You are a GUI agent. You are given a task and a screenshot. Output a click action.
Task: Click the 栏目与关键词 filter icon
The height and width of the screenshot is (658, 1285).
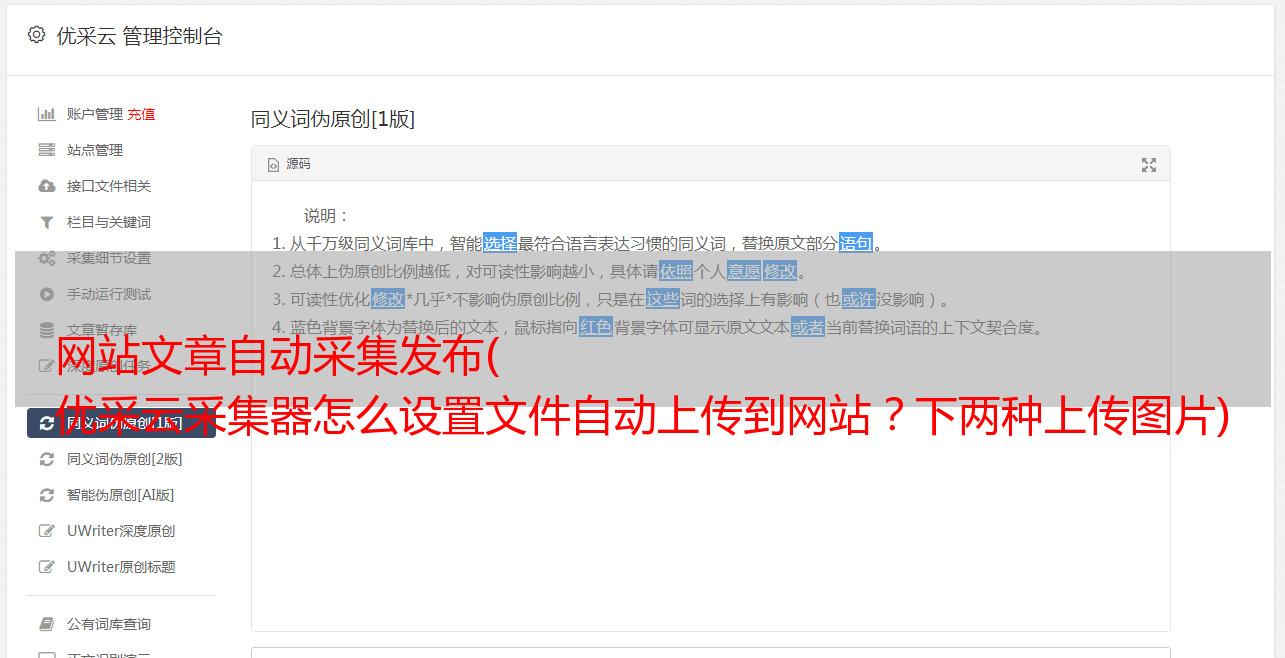pyautogui.click(x=46, y=222)
